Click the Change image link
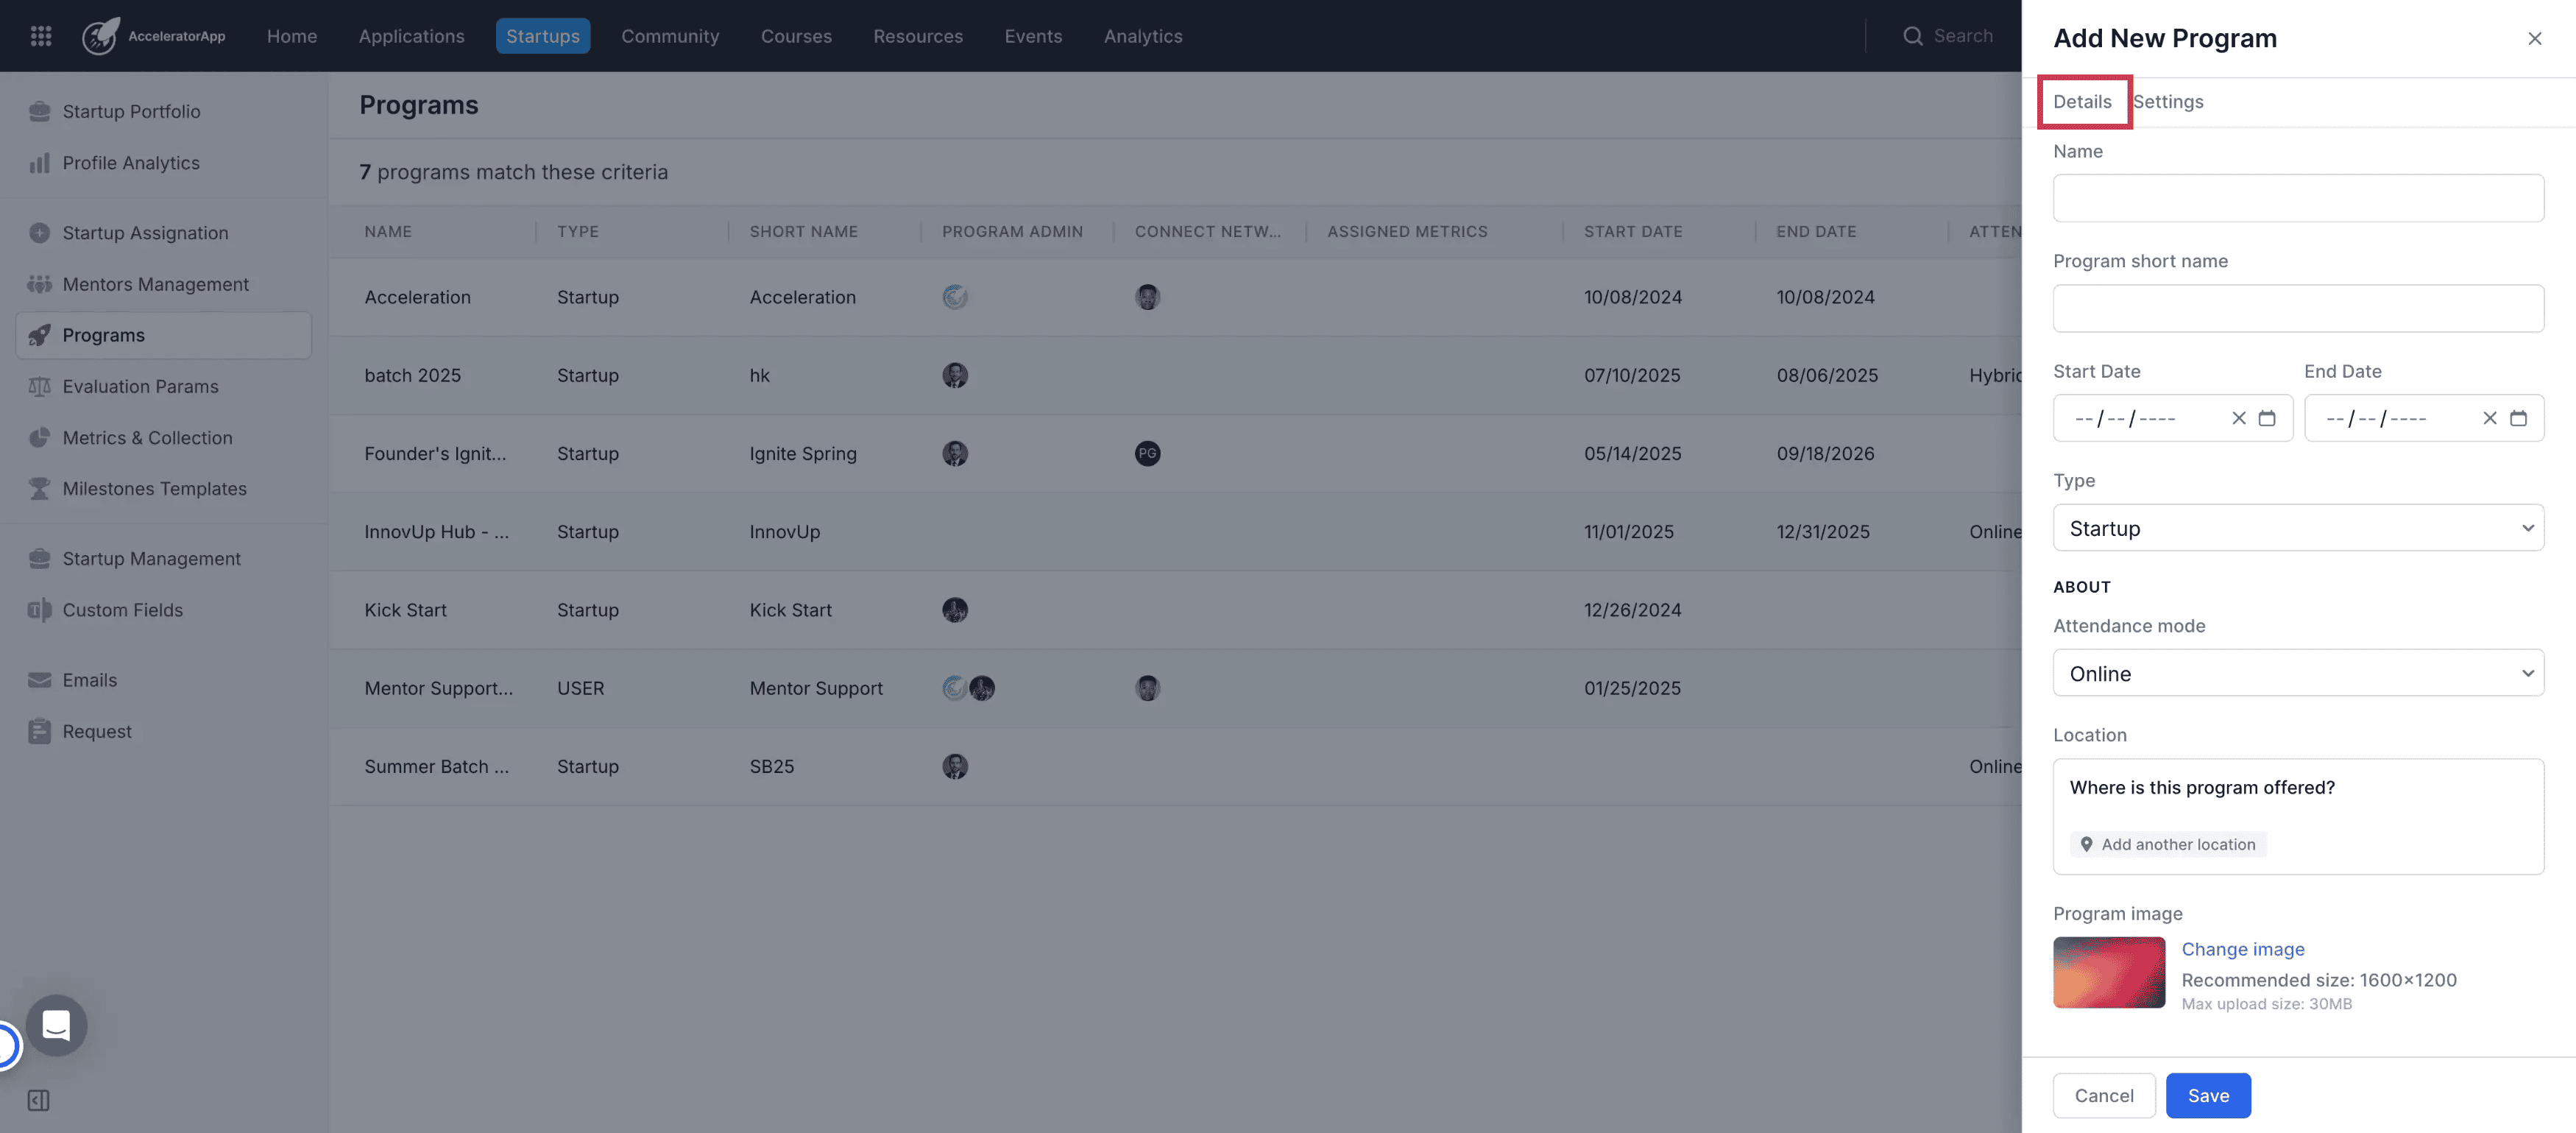The height and width of the screenshot is (1133, 2576). click(x=2242, y=949)
